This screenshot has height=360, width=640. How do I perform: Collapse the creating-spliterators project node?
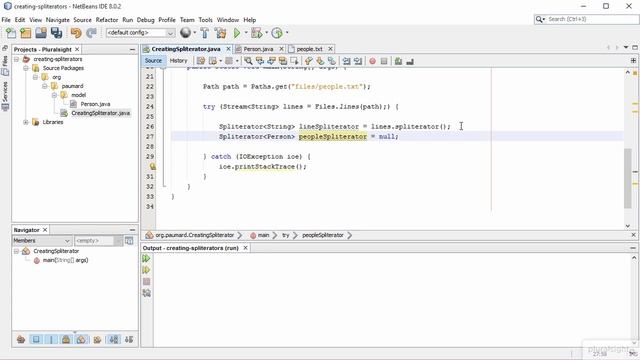(x=16, y=59)
